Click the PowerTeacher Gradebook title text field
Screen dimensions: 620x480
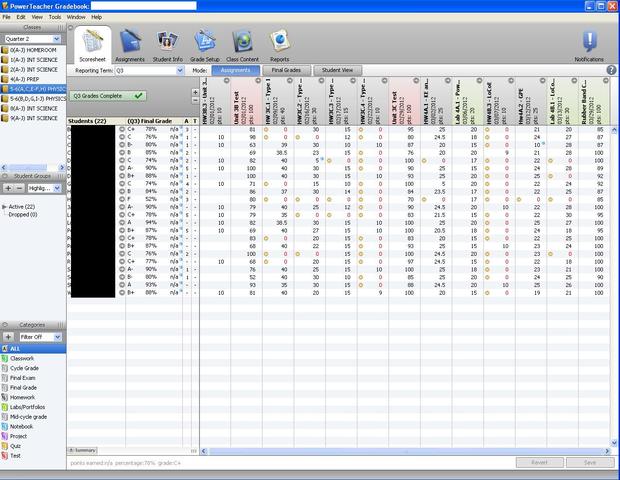point(144,6)
